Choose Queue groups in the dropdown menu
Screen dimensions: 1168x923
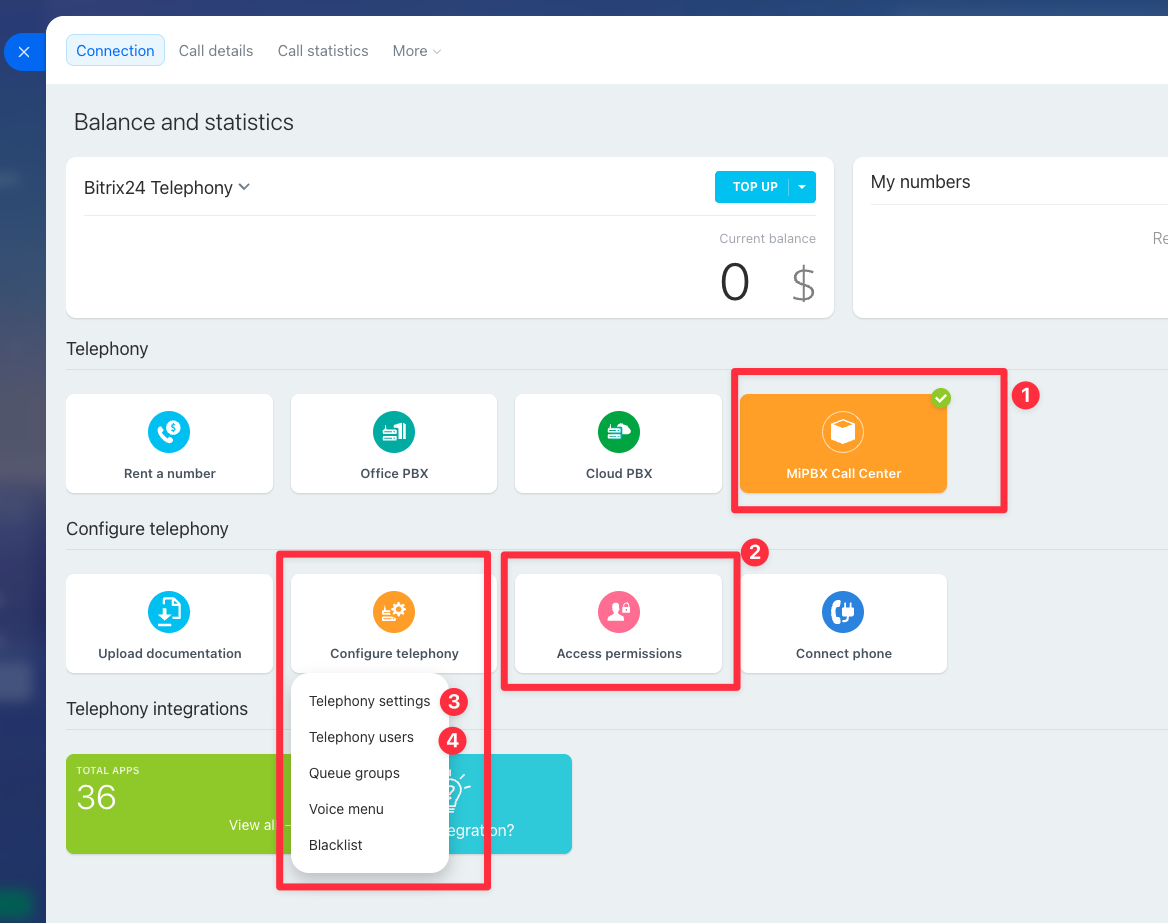click(x=355, y=773)
